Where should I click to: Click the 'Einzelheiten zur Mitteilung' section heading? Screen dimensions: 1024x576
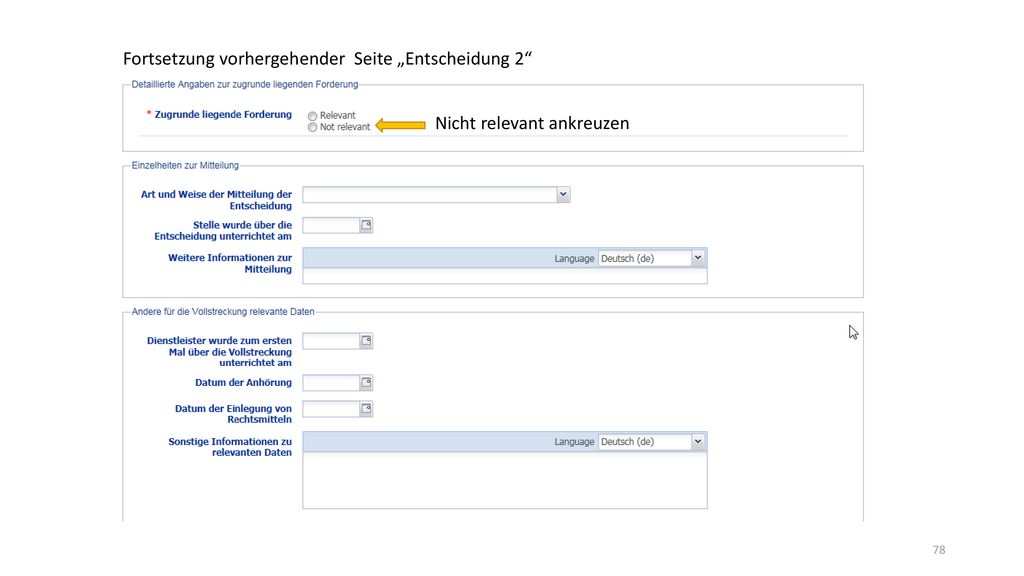(185, 165)
